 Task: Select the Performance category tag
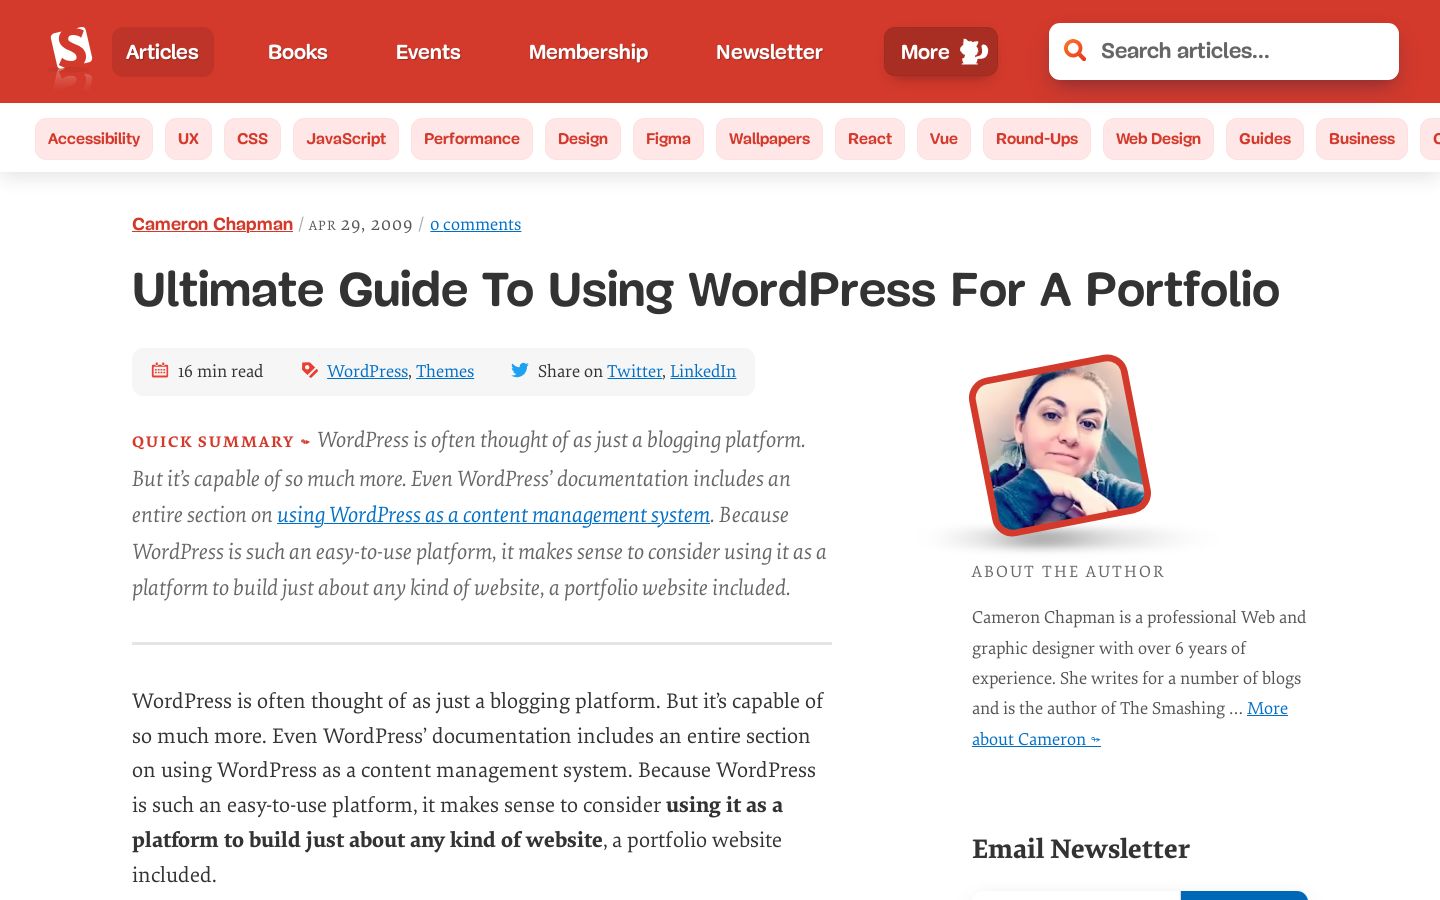pos(472,139)
